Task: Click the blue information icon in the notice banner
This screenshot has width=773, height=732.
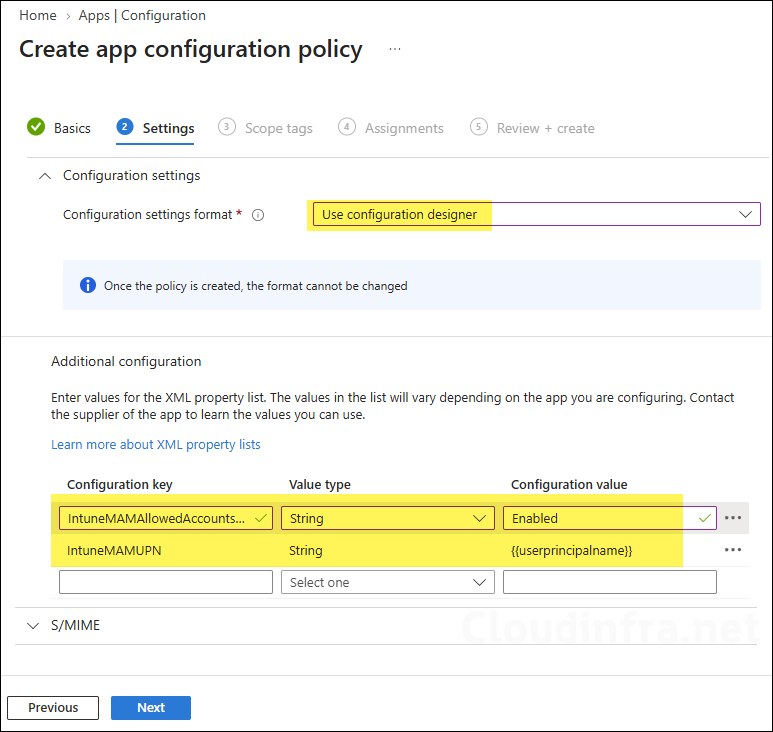Action: tap(88, 285)
